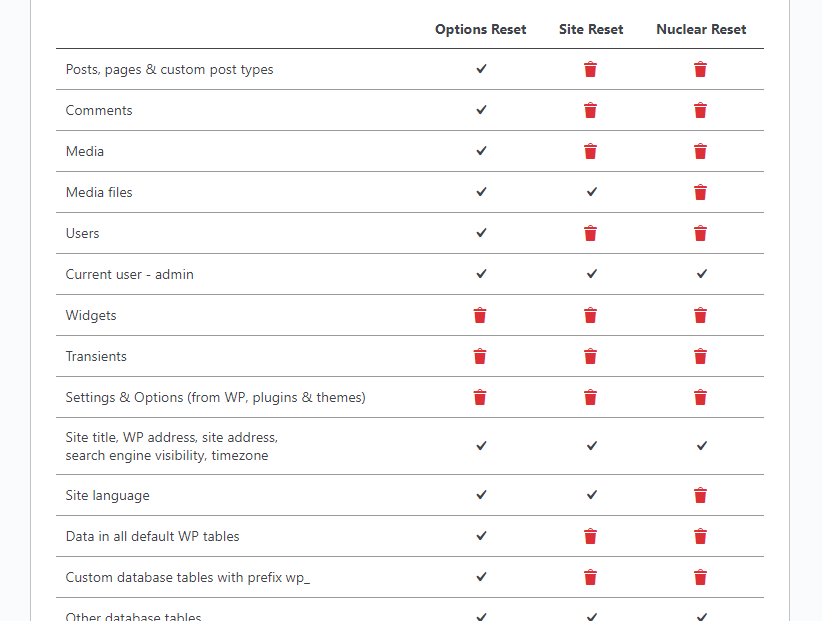
Task: Click the Site Reset trash icon for Comments
Action: [591, 110]
